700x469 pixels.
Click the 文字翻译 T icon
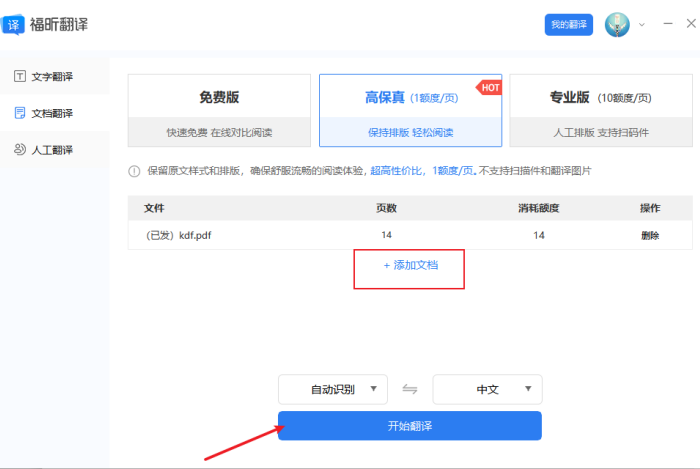point(20,76)
